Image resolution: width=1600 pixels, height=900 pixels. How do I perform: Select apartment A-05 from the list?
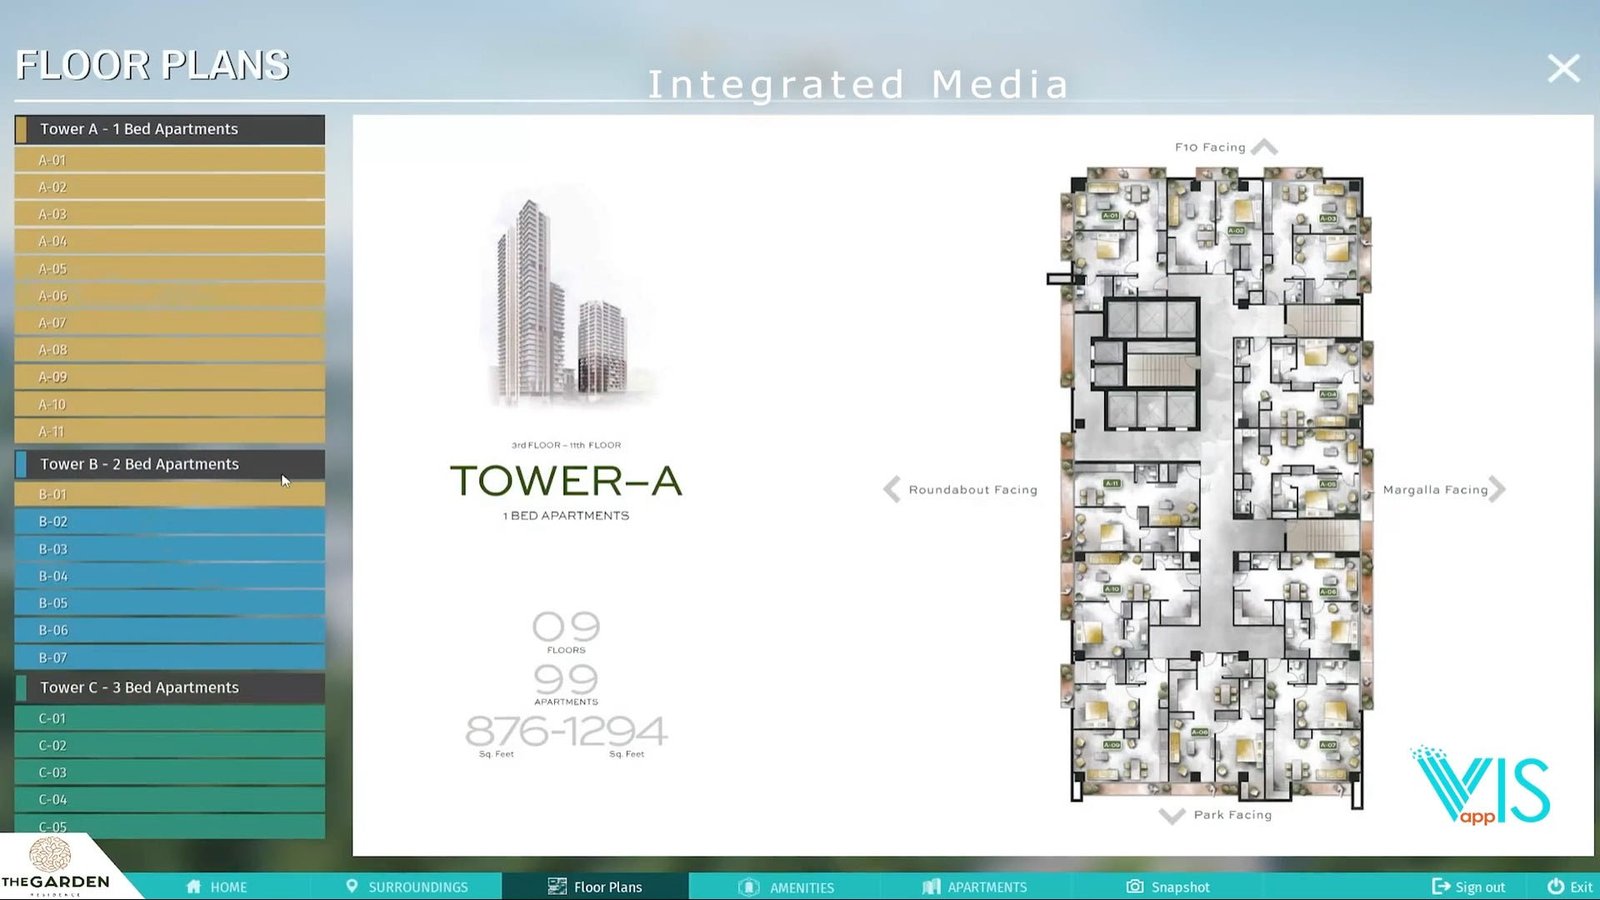pyautogui.click(x=170, y=269)
